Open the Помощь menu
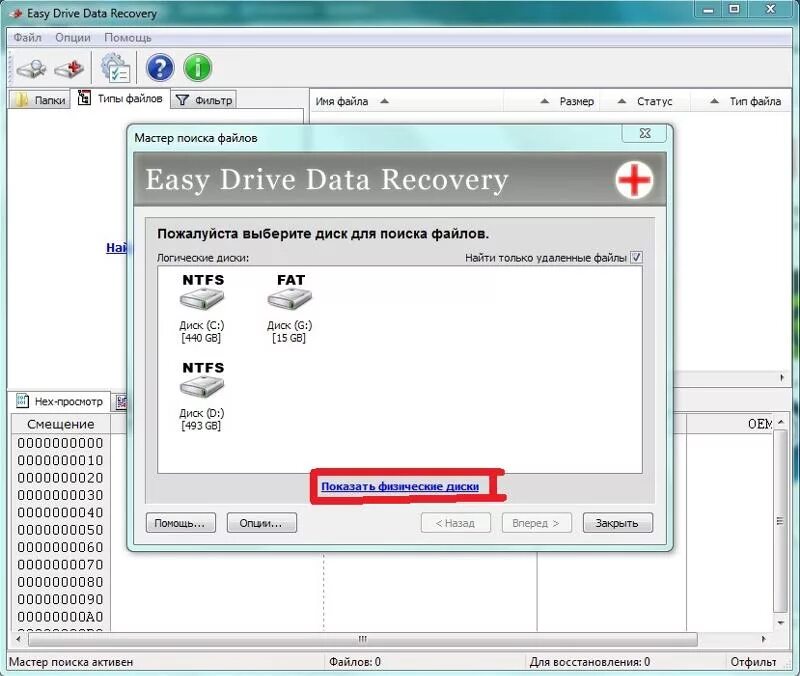800x676 pixels. 128,38
